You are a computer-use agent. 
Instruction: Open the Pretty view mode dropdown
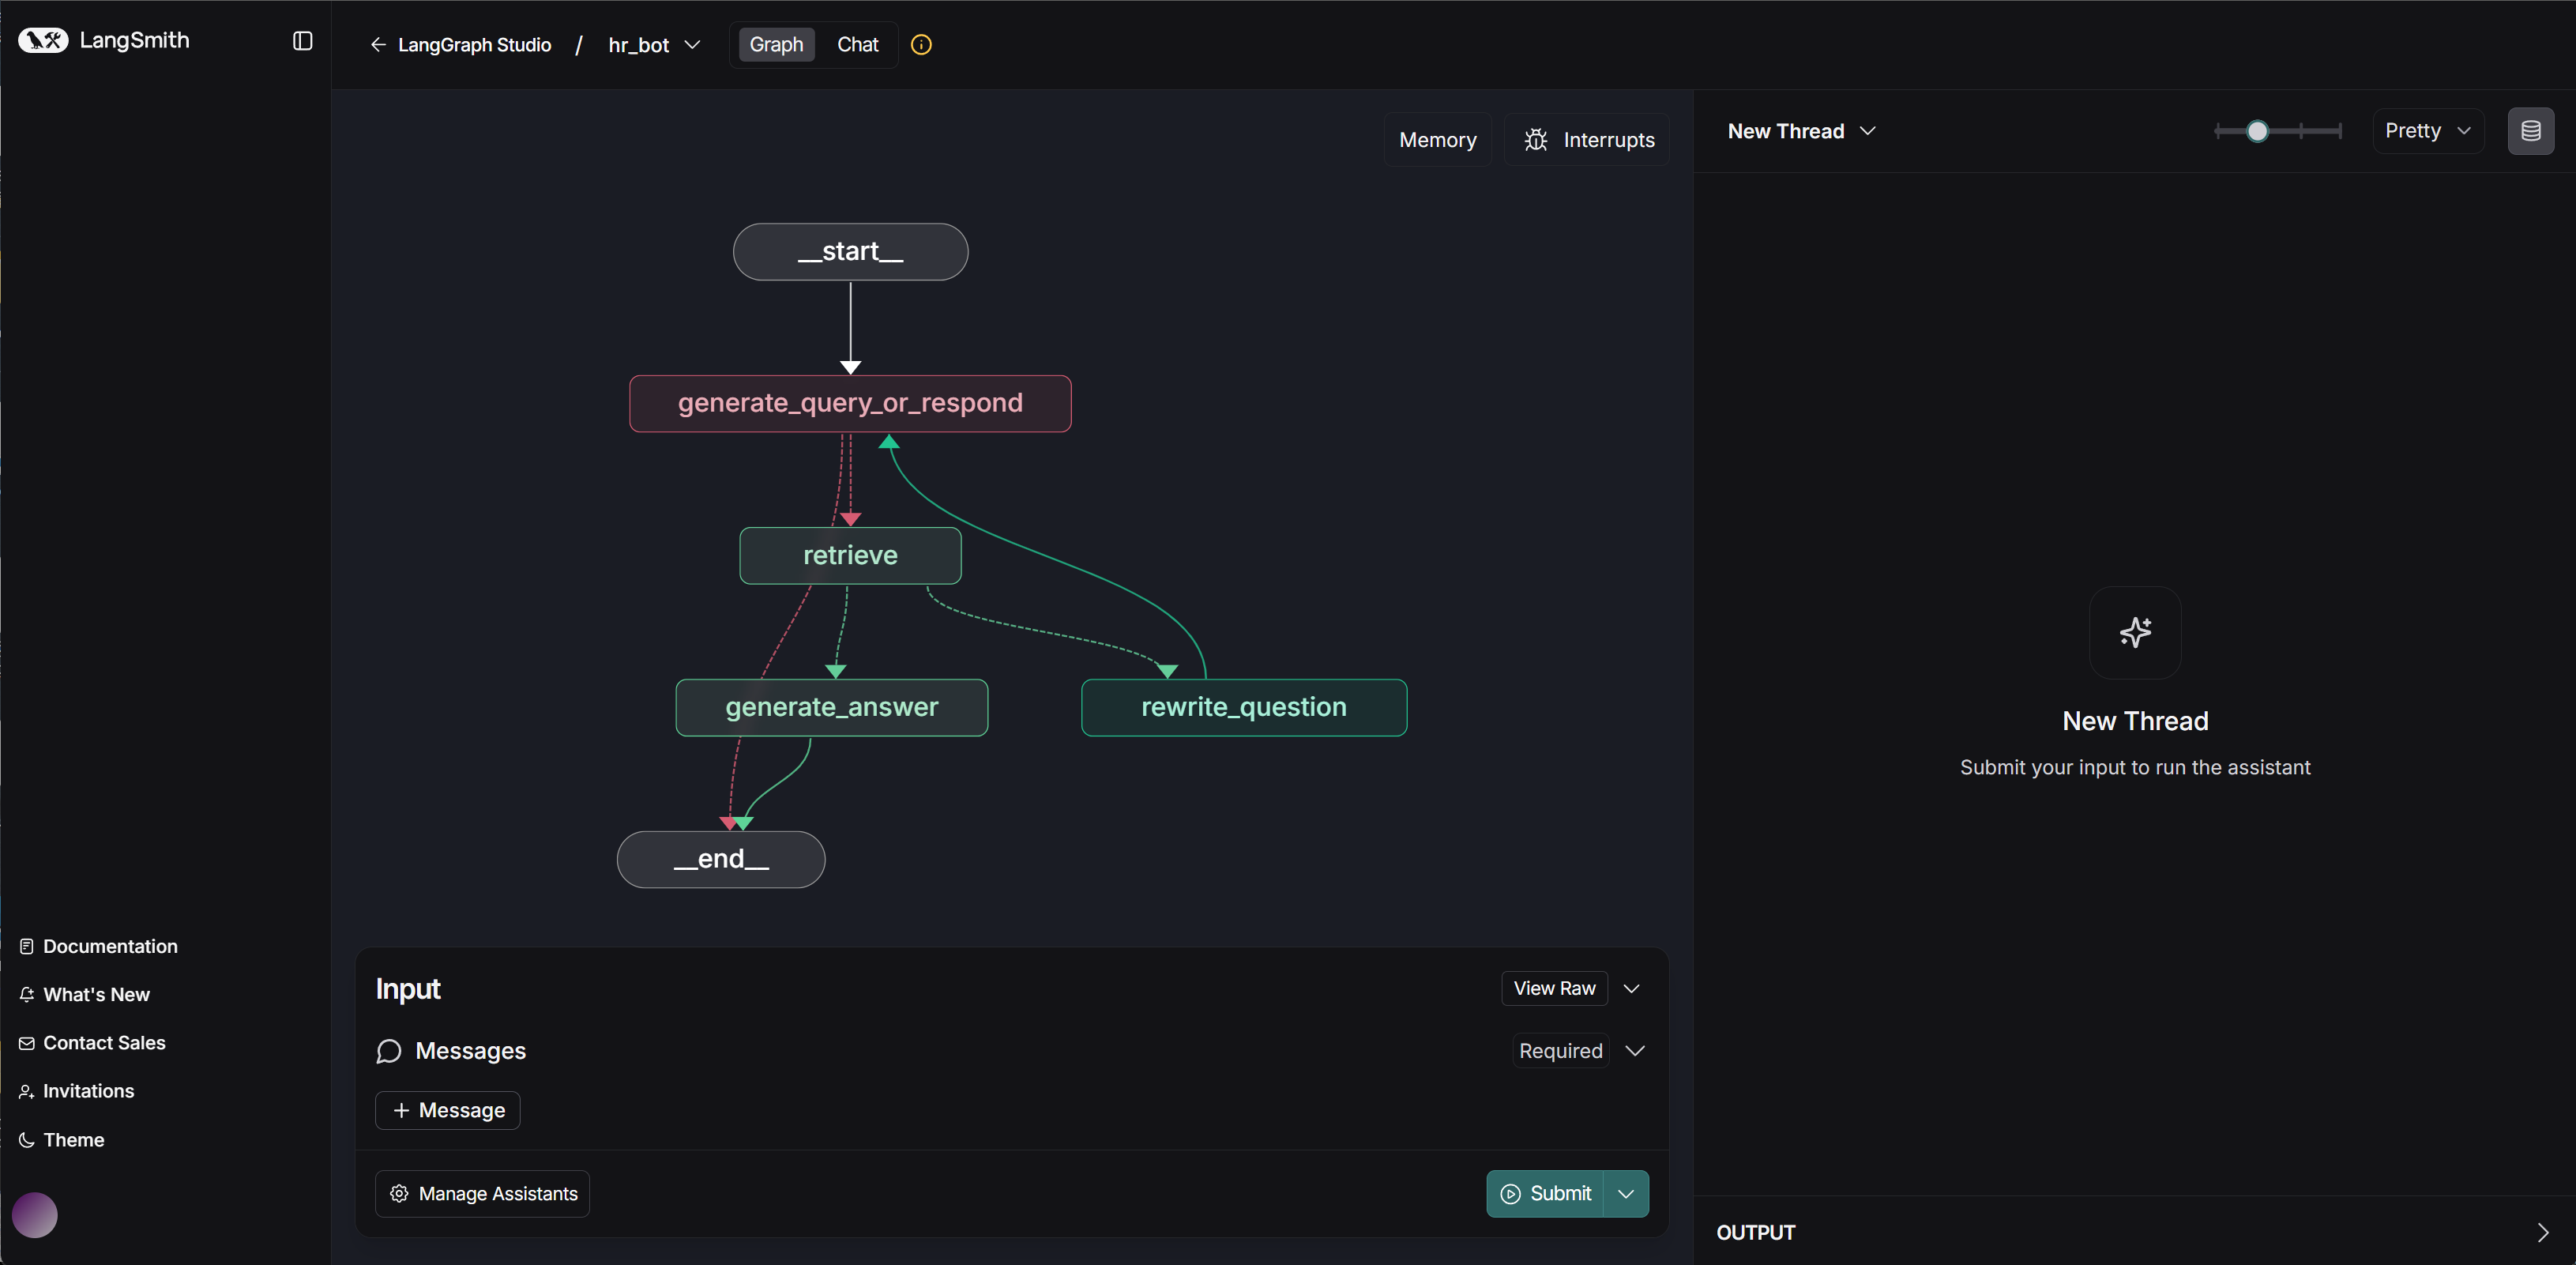click(2428, 131)
